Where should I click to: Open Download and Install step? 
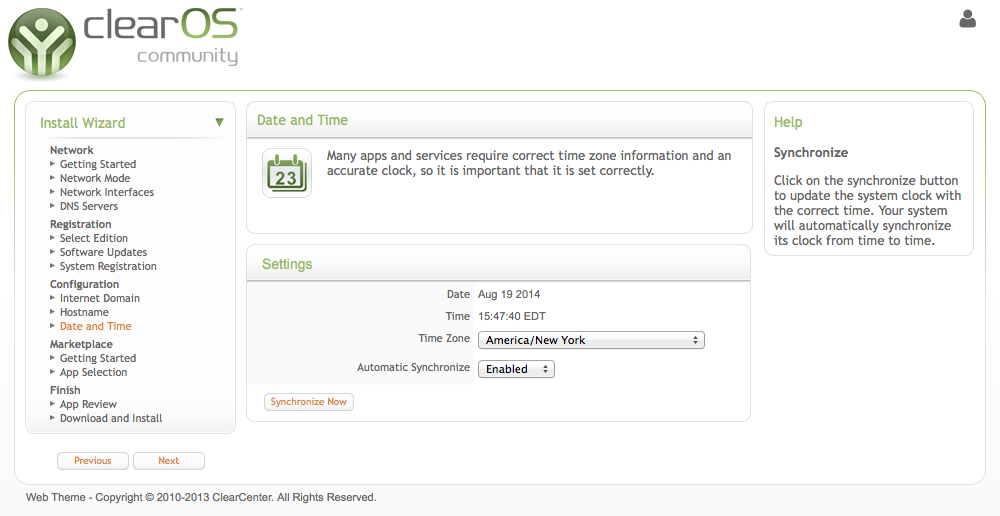pyautogui.click(x=111, y=418)
